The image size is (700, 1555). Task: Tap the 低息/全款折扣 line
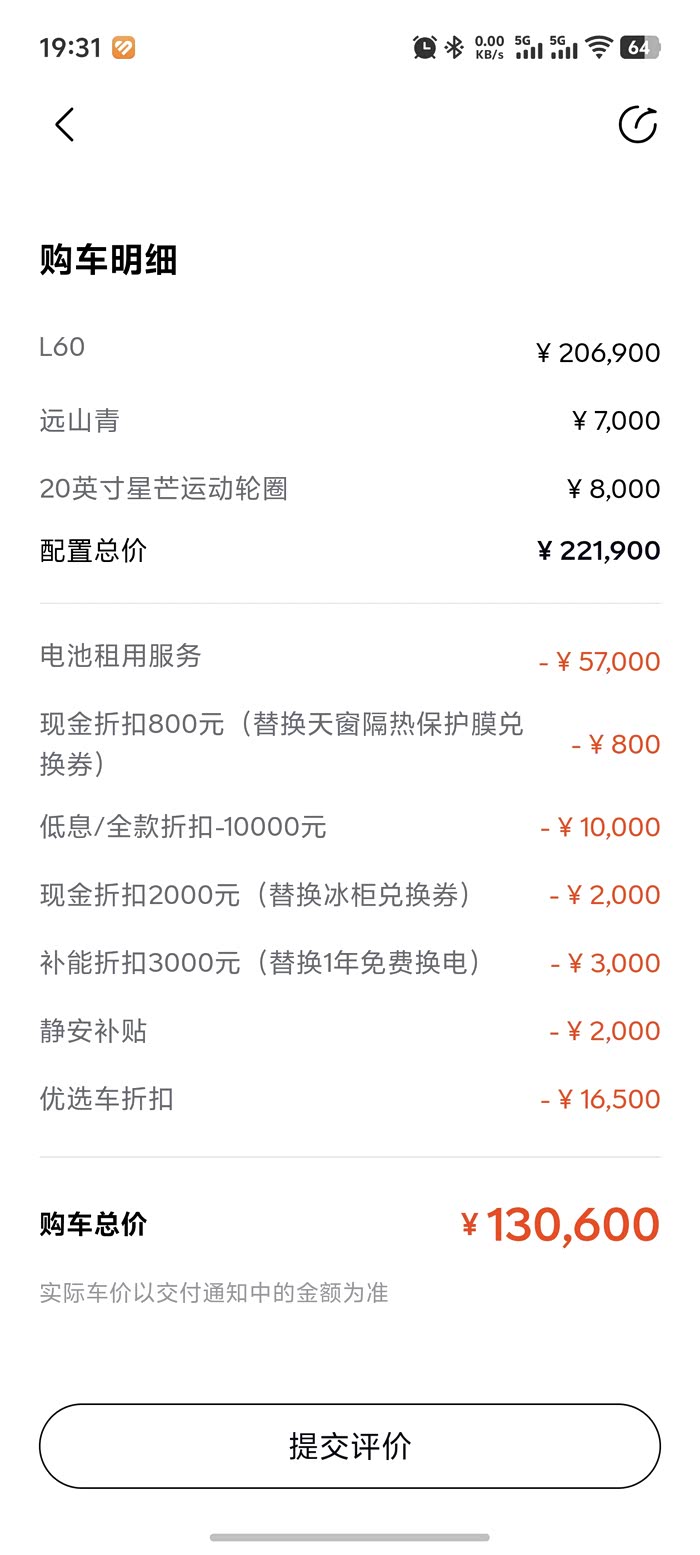click(183, 827)
